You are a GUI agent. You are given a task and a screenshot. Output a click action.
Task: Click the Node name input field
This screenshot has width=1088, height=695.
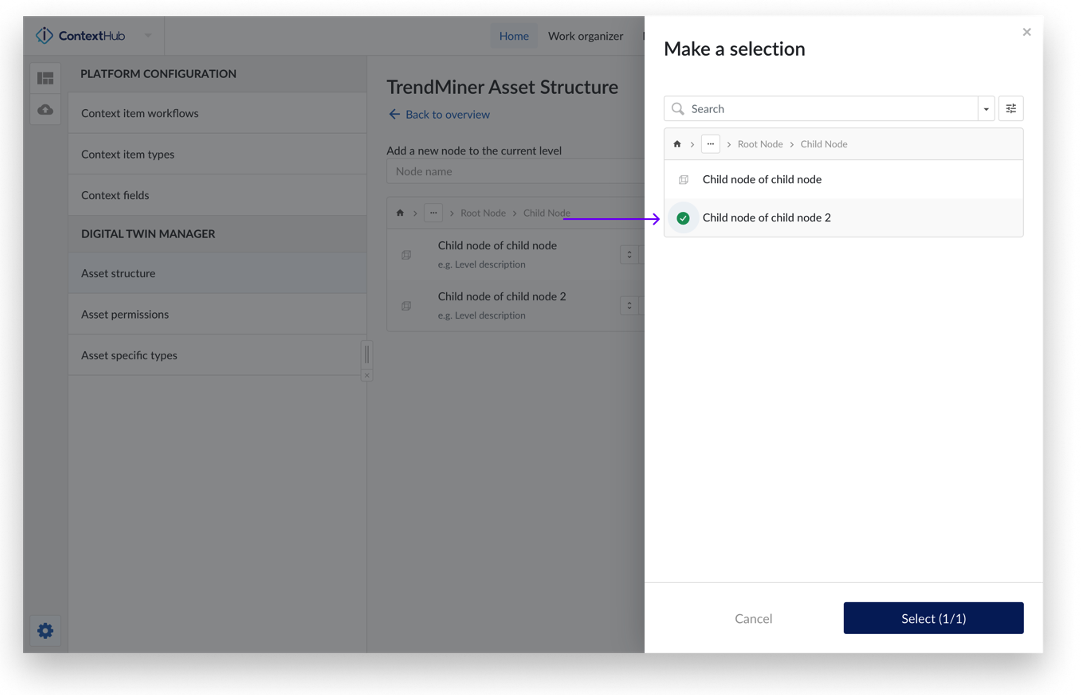pos(515,172)
